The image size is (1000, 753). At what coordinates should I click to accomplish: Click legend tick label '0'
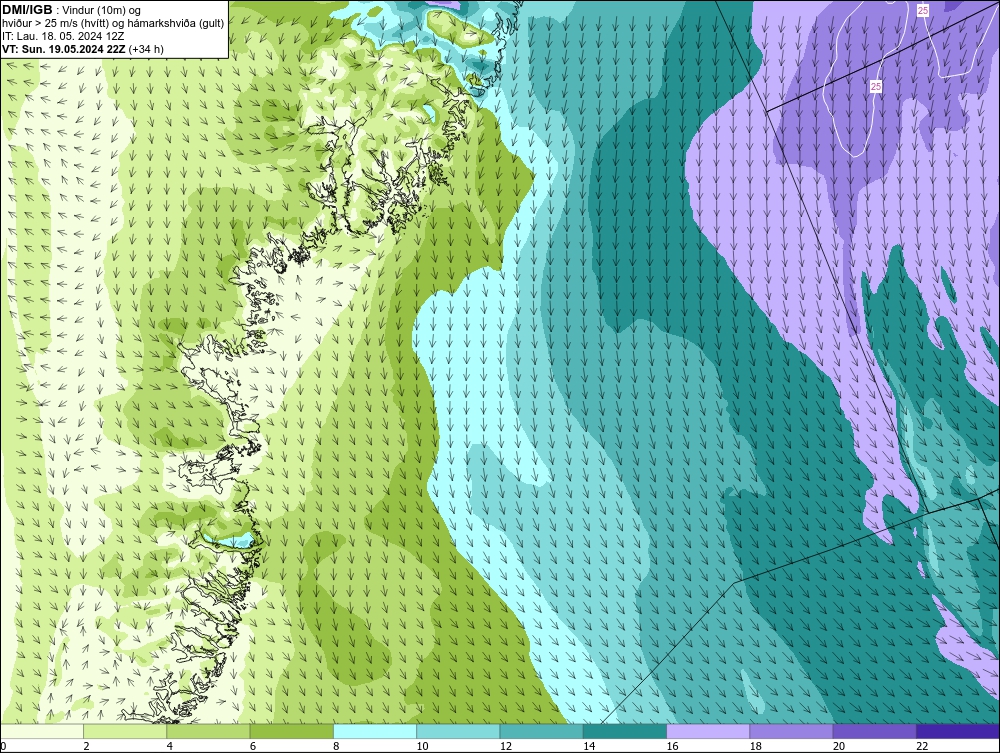coord(3,746)
